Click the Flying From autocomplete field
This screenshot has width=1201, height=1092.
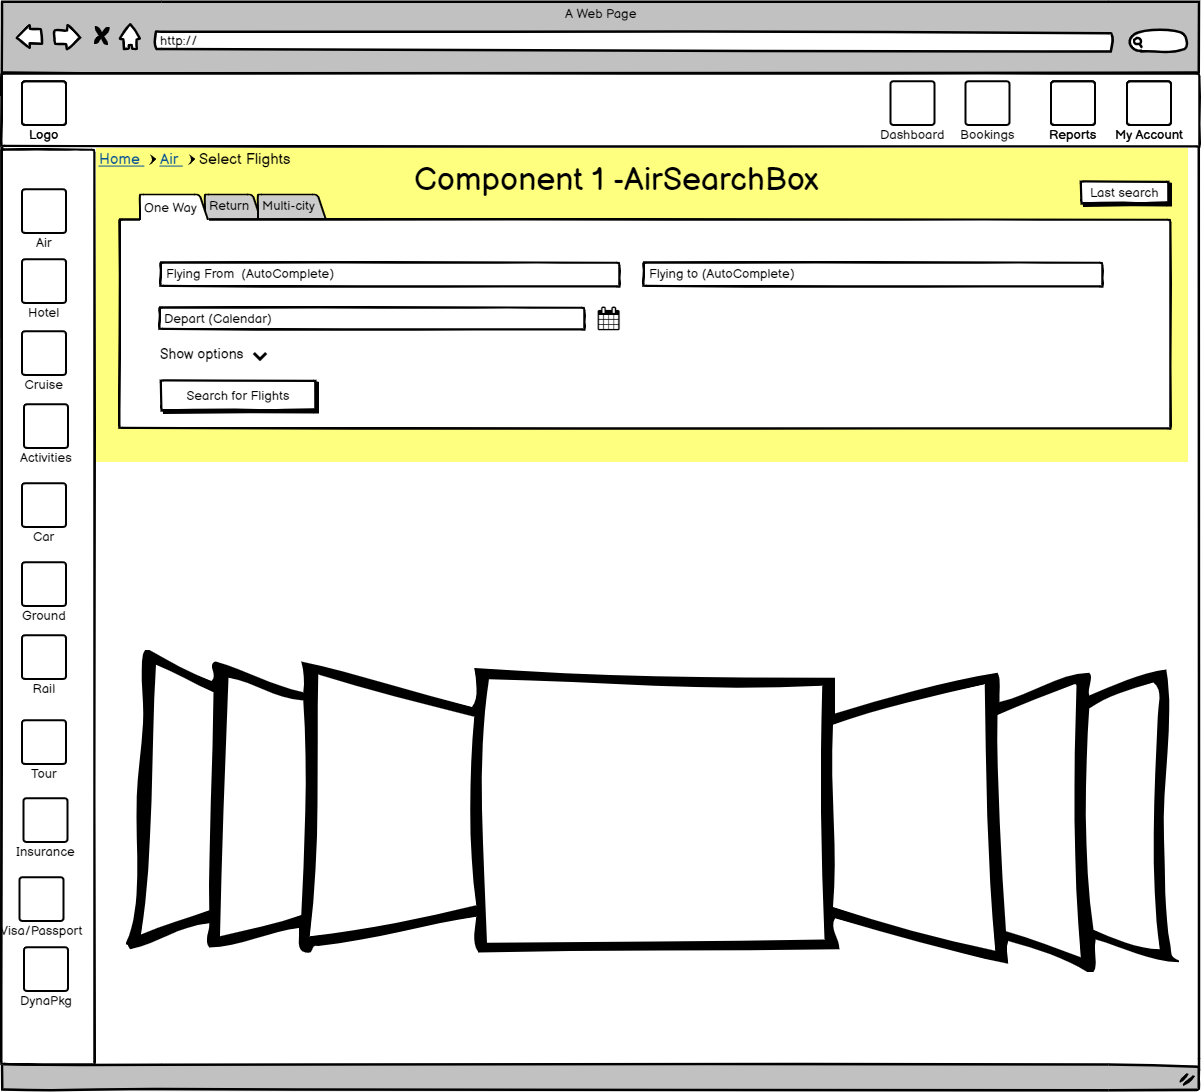pyautogui.click(x=389, y=274)
